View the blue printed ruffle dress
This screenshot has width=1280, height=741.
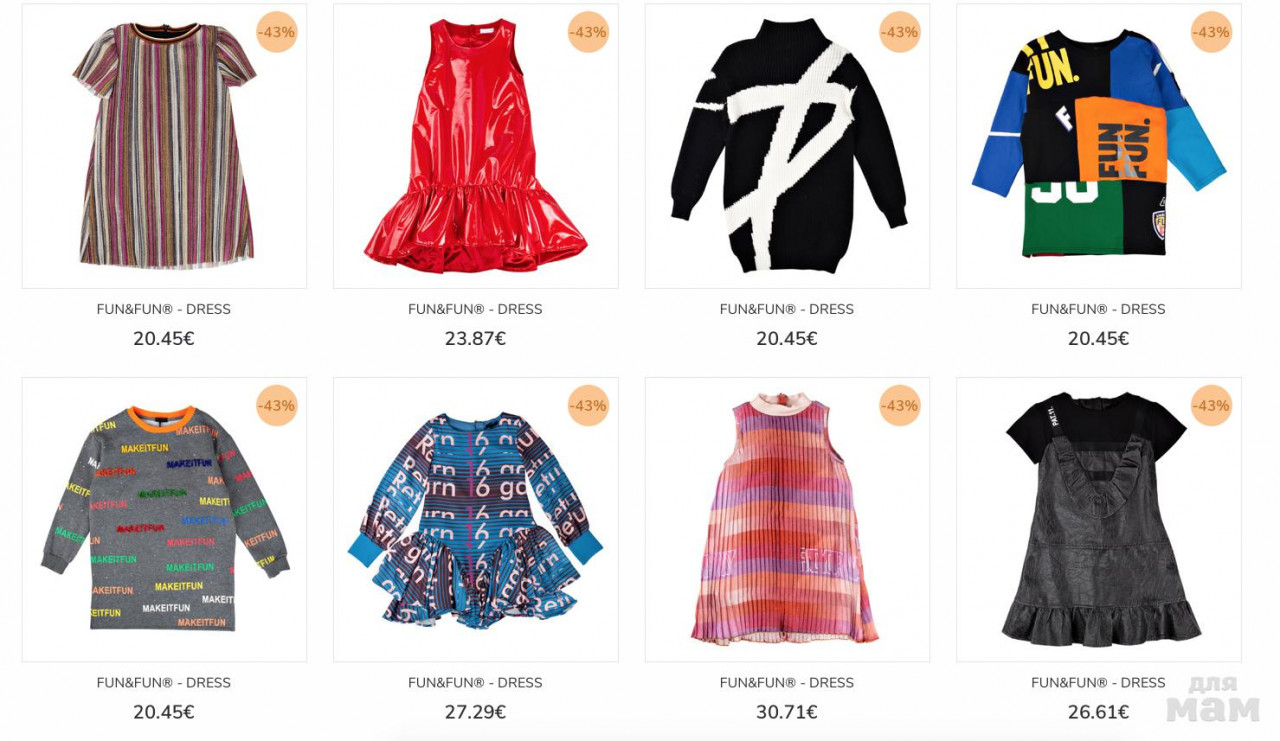coord(475,520)
